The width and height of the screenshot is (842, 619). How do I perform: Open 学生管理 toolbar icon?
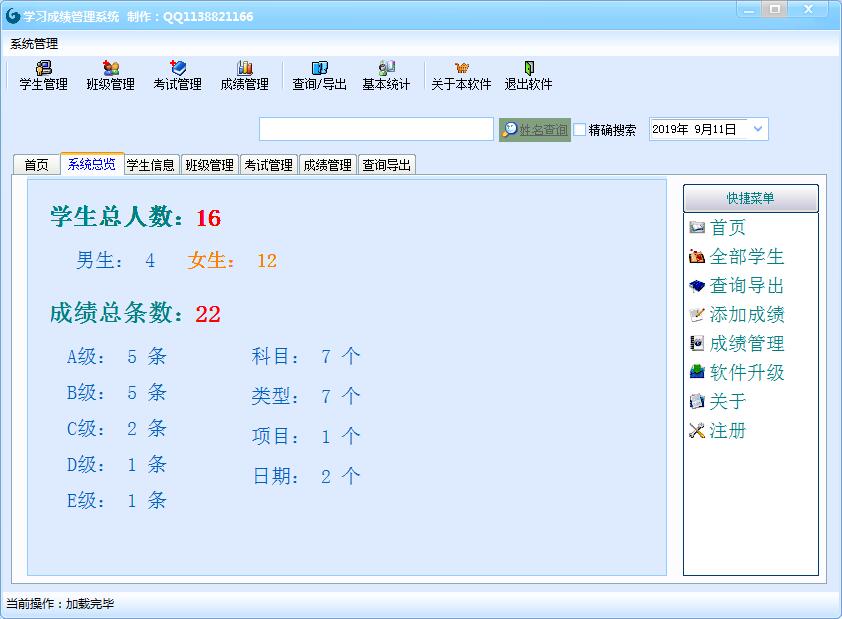(43, 76)
